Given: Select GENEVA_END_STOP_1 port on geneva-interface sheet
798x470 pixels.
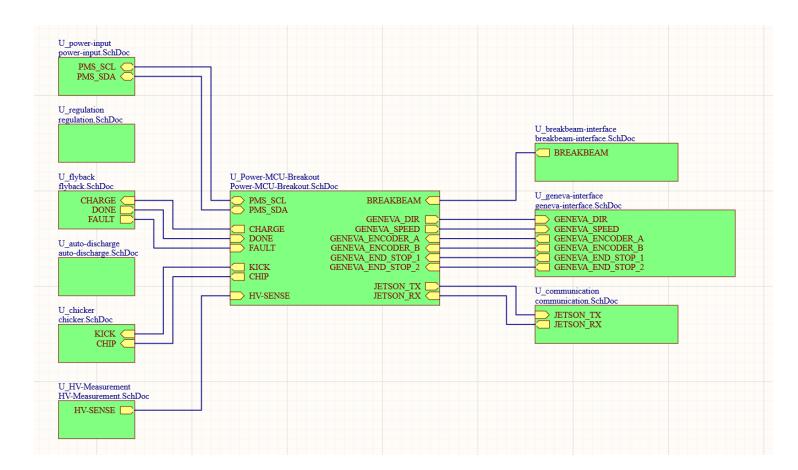Looking at the screenshot, I should point(543,257).
